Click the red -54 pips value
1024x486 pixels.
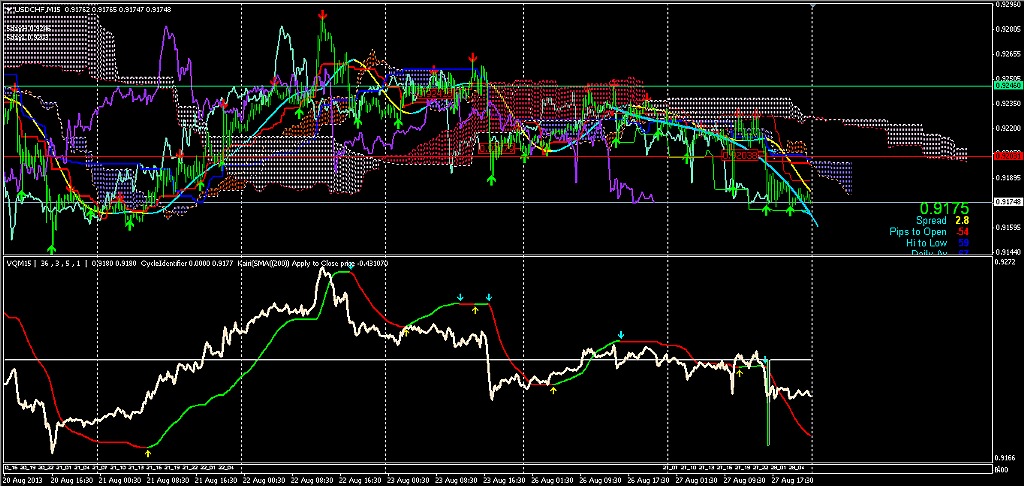(x=961, y=232)
